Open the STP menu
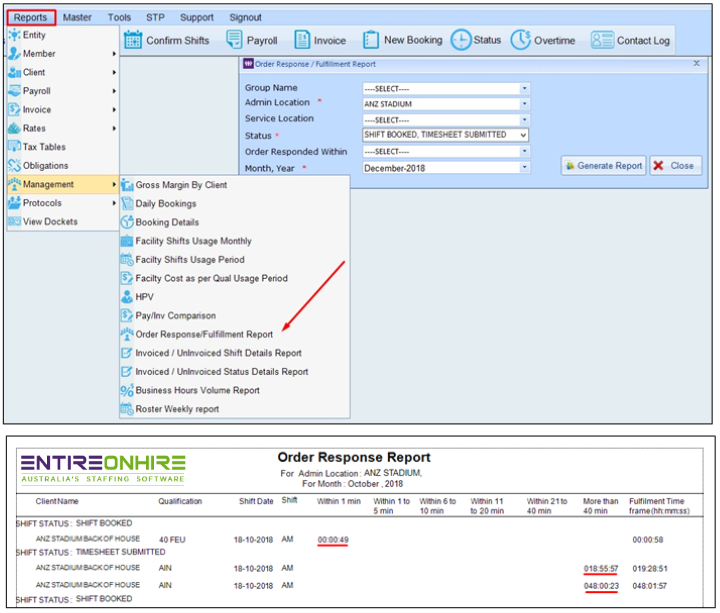This screenshot has height=613, width=720. point(155,17)
